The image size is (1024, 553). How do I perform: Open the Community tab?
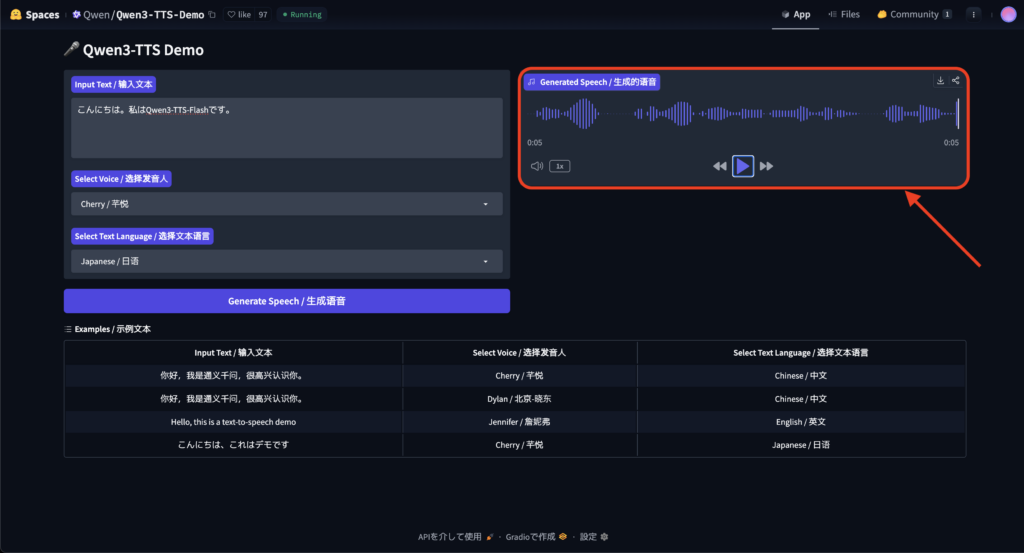[x=914, y=14]
